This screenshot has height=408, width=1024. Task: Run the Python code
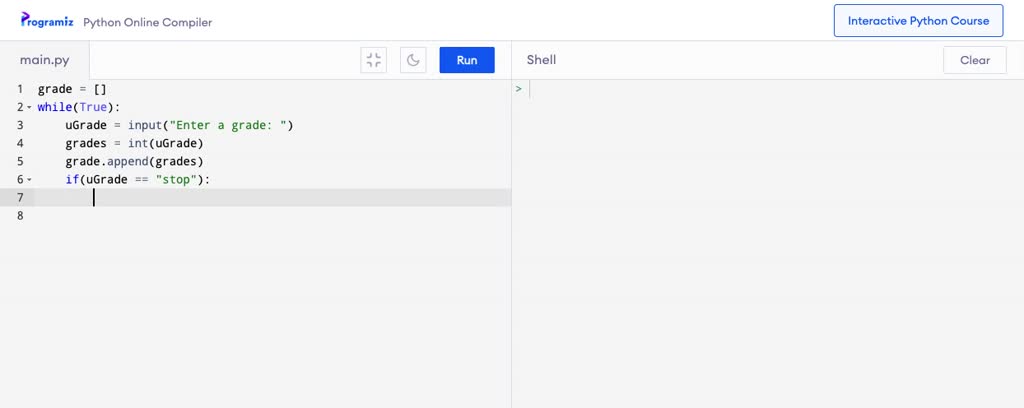click(467, 60)
